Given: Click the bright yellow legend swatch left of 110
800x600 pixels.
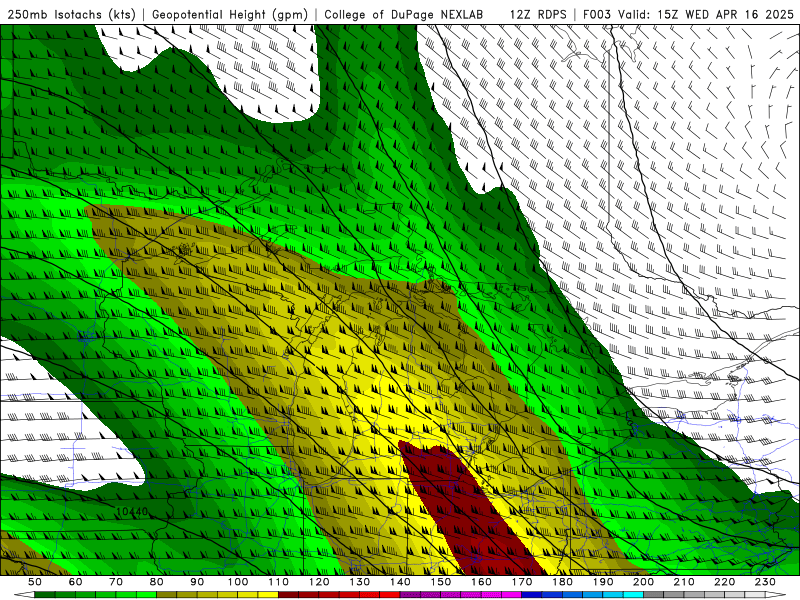Looking at the screenshot, I should pyautogui.click(x=268, y=595).
